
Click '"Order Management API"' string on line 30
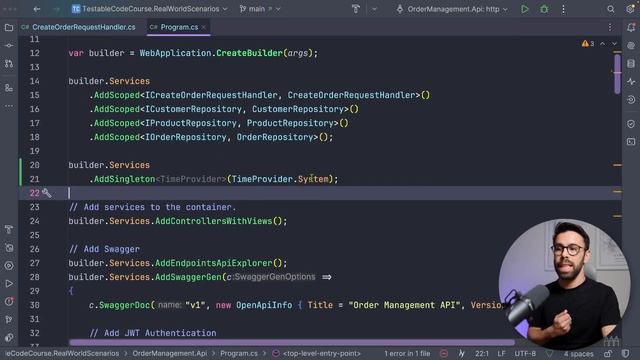pos(404,305)
